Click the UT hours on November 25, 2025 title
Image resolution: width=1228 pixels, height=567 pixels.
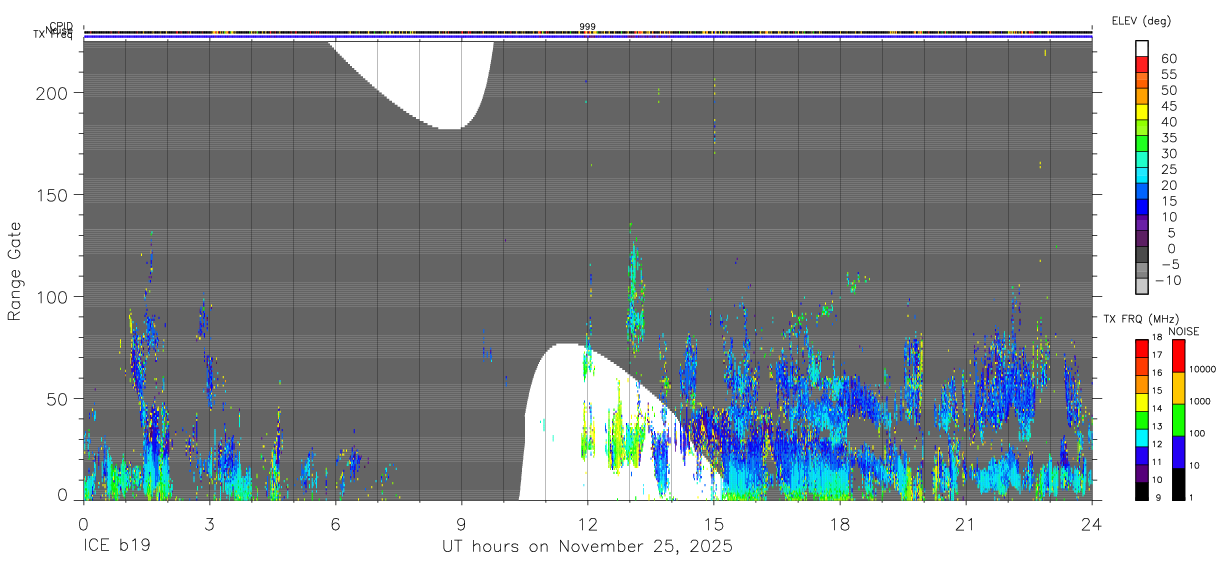tap(587, 547)
